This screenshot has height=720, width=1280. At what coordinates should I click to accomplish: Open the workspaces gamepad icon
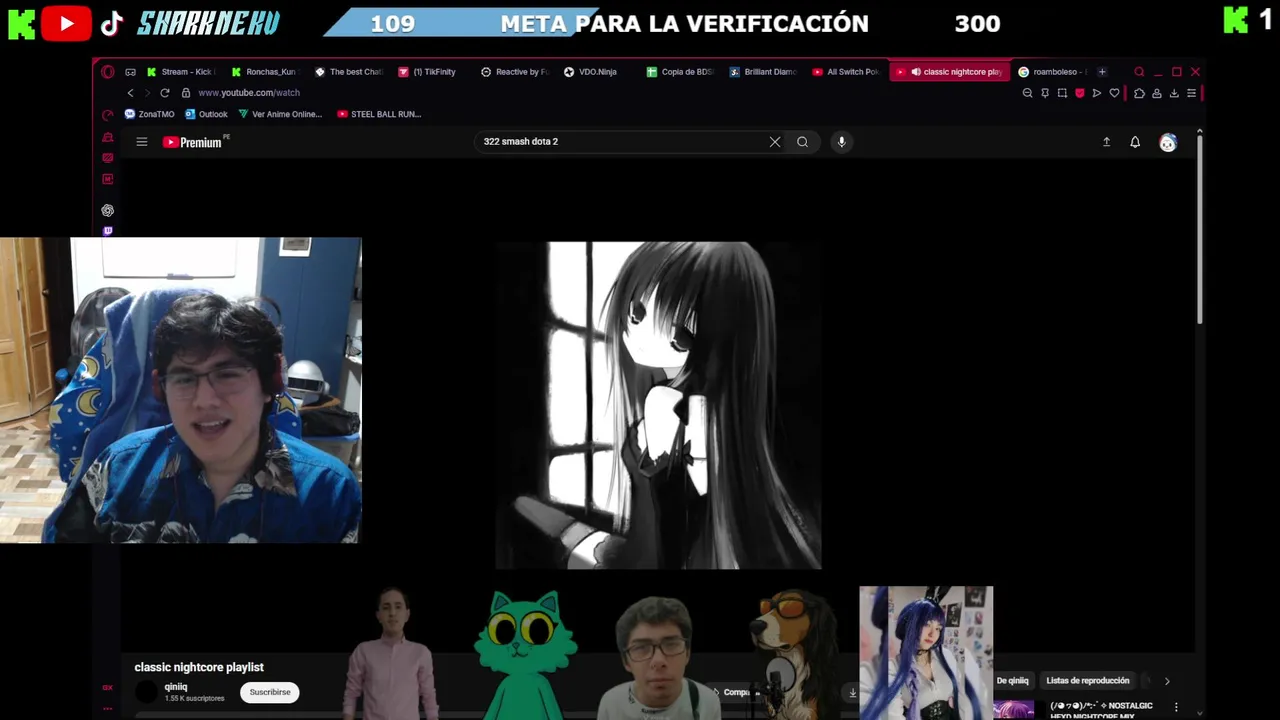(x=130, y=72)
